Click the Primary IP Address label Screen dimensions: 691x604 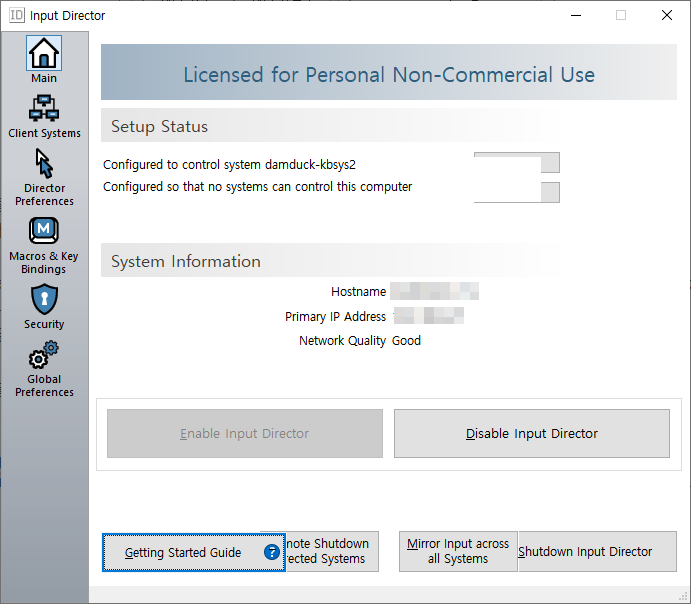pyautogui.click(x=335, y=316)
